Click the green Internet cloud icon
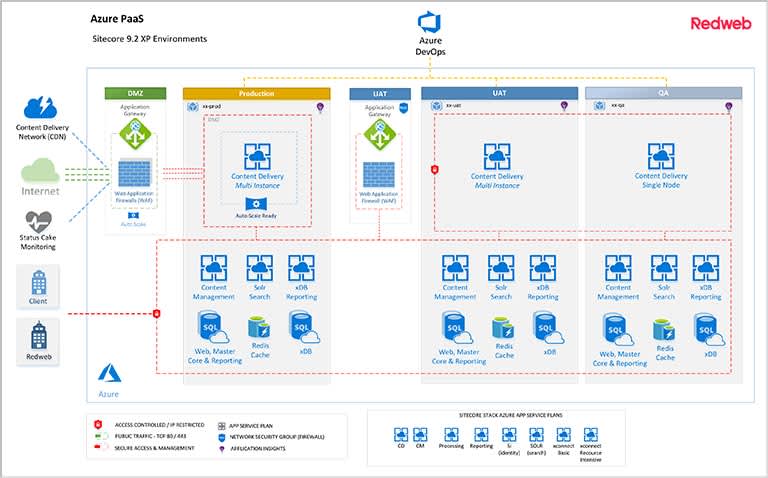 [40, 171]
